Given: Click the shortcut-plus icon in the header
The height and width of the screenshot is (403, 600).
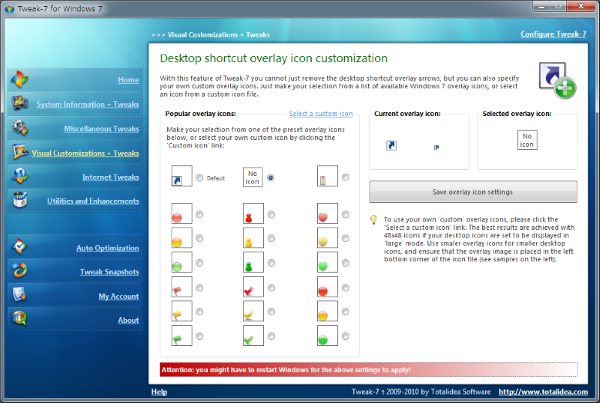Looking at the screenshot, I should pyautogui.click(x=557, y=80).
